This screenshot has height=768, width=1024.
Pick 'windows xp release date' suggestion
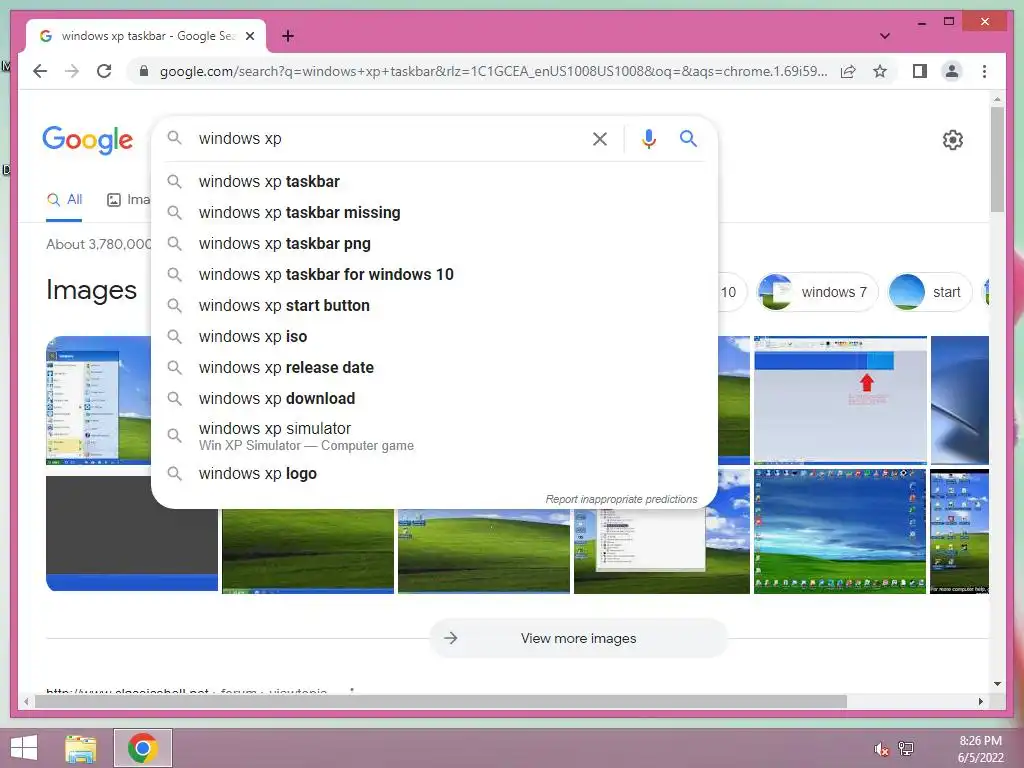point(434,368)
